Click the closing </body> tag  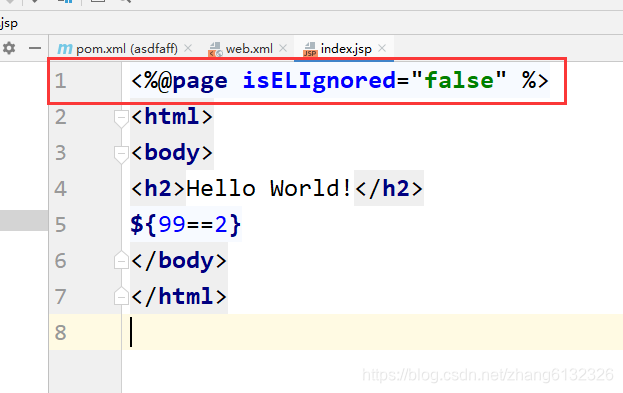pos(179,261)
